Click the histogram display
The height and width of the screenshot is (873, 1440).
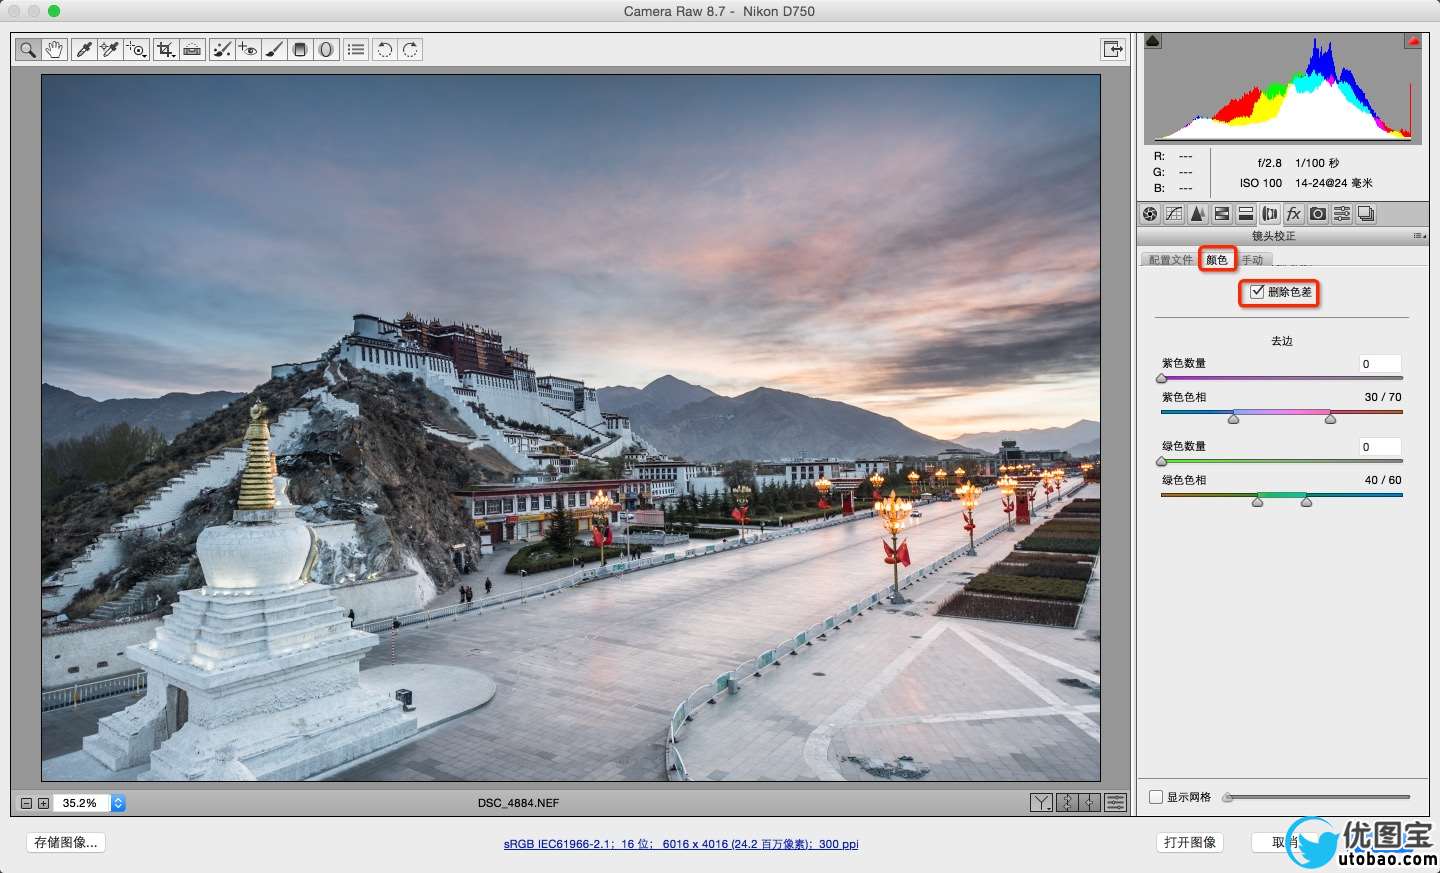(1283, 88)
